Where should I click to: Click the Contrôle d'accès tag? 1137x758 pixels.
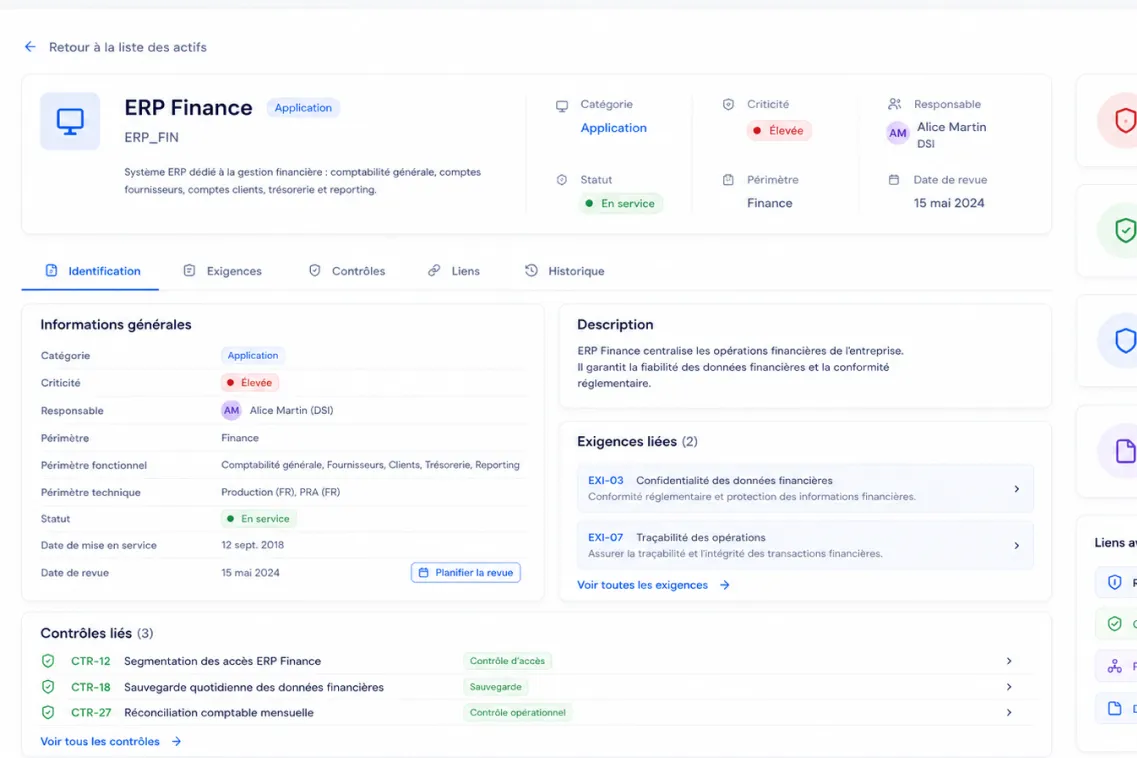[507, 661]
